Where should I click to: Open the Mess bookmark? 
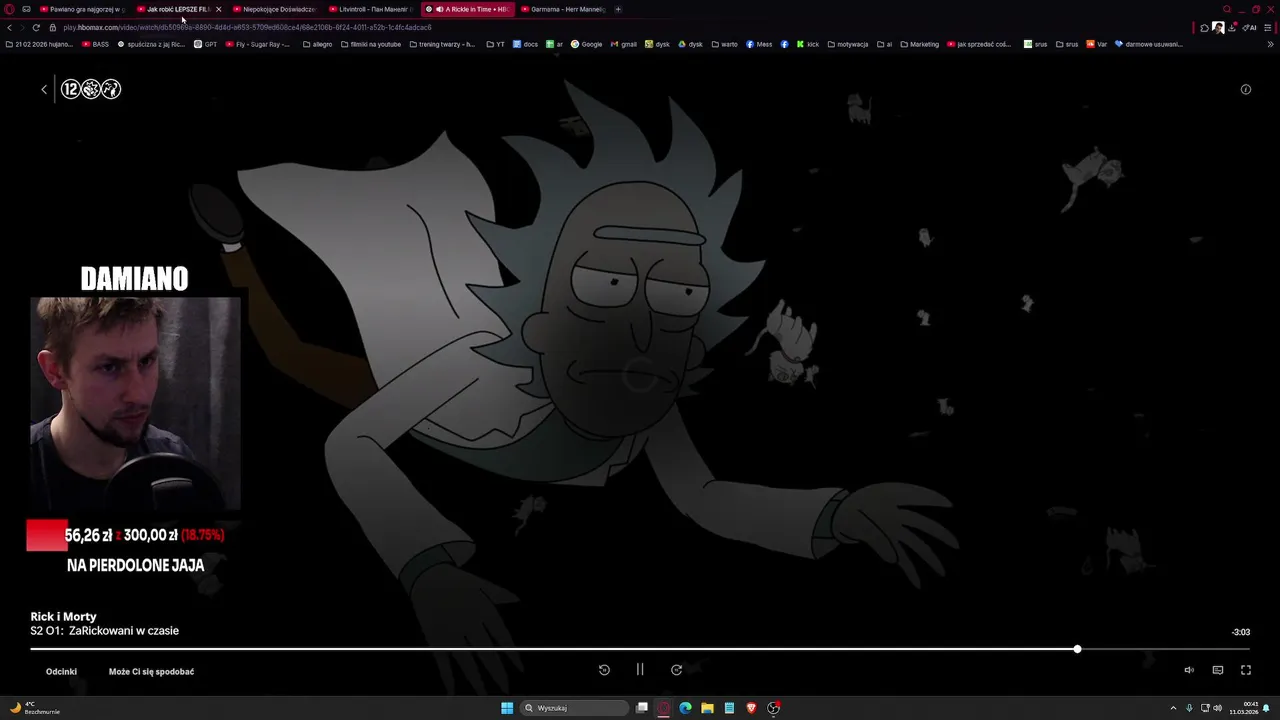[759, 44]
